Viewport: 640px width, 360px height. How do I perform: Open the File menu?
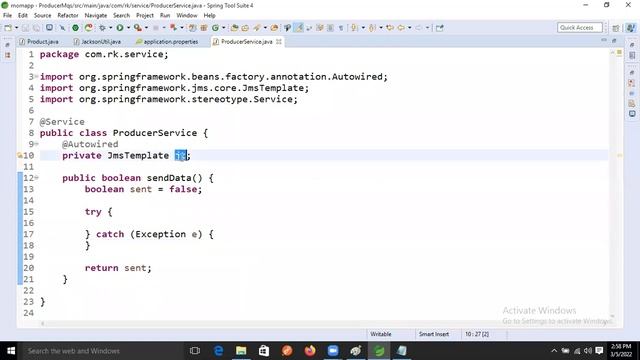[x=7, y=16]
